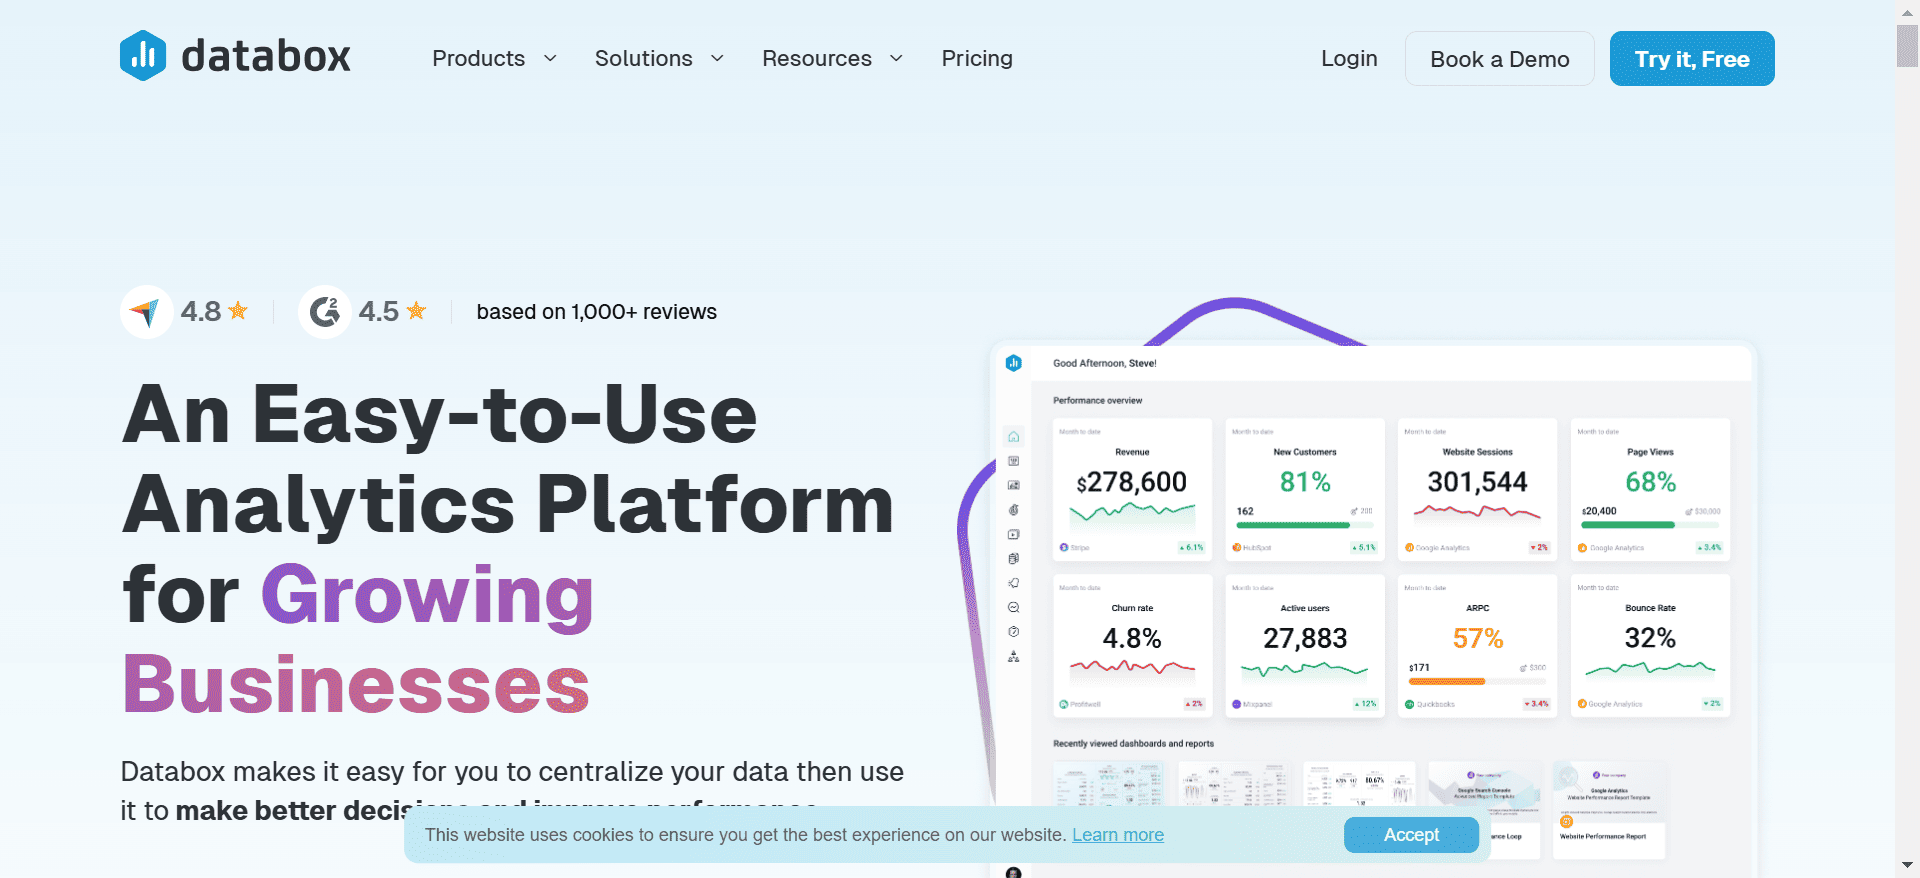Click the gradient word "Growing" in headline
This screenshot has width=1920, height=878.
[x=428, y=596]
